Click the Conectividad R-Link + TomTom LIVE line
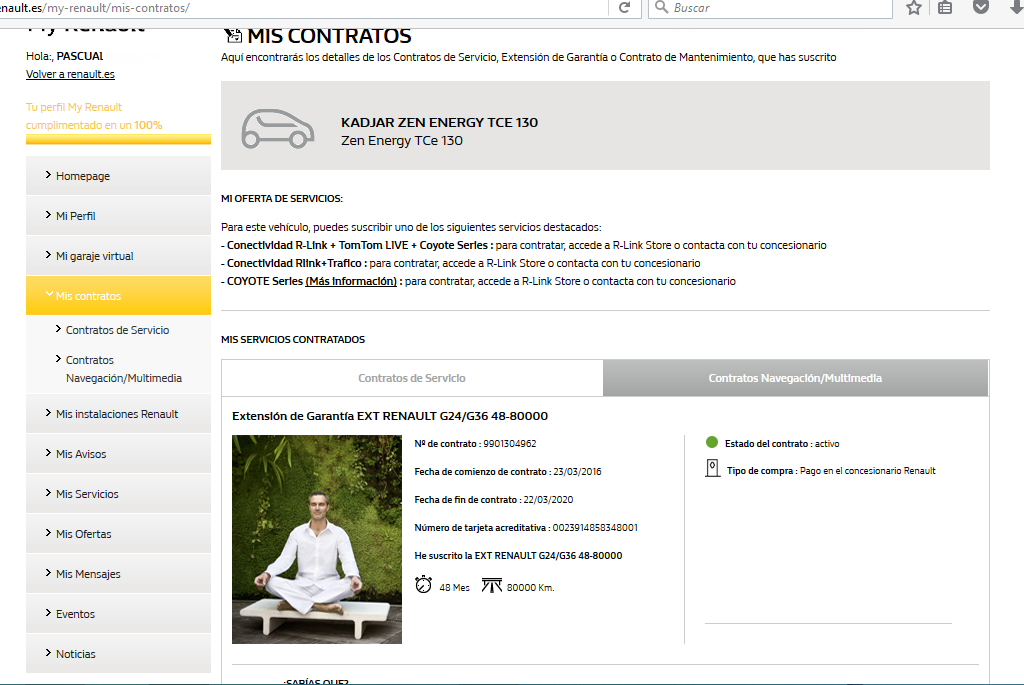The width and height of the screenshot is (1024, 685). coord(524,246)
